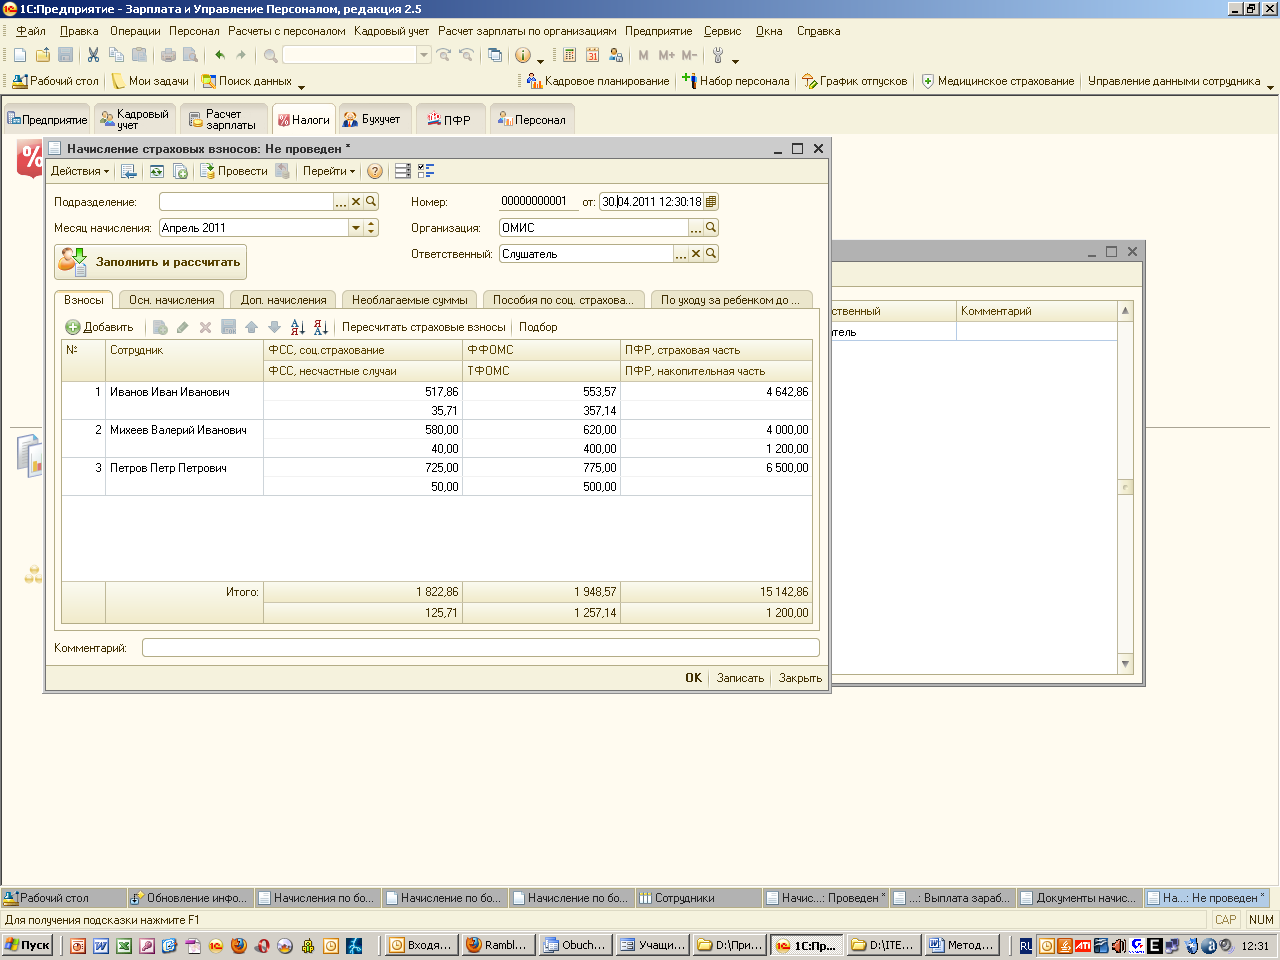
Task: Click the Закрыть button
Action: point(800,678)
